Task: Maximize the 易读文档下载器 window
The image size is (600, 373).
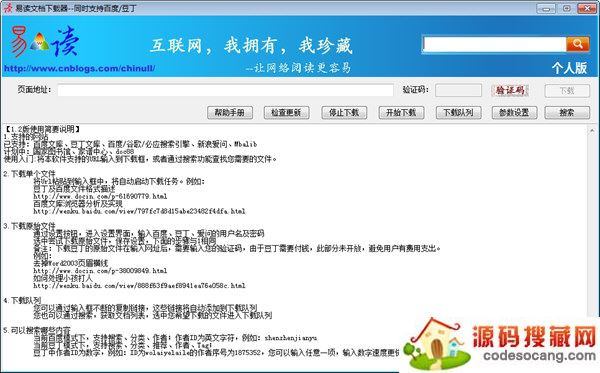Action: (567, 8)
